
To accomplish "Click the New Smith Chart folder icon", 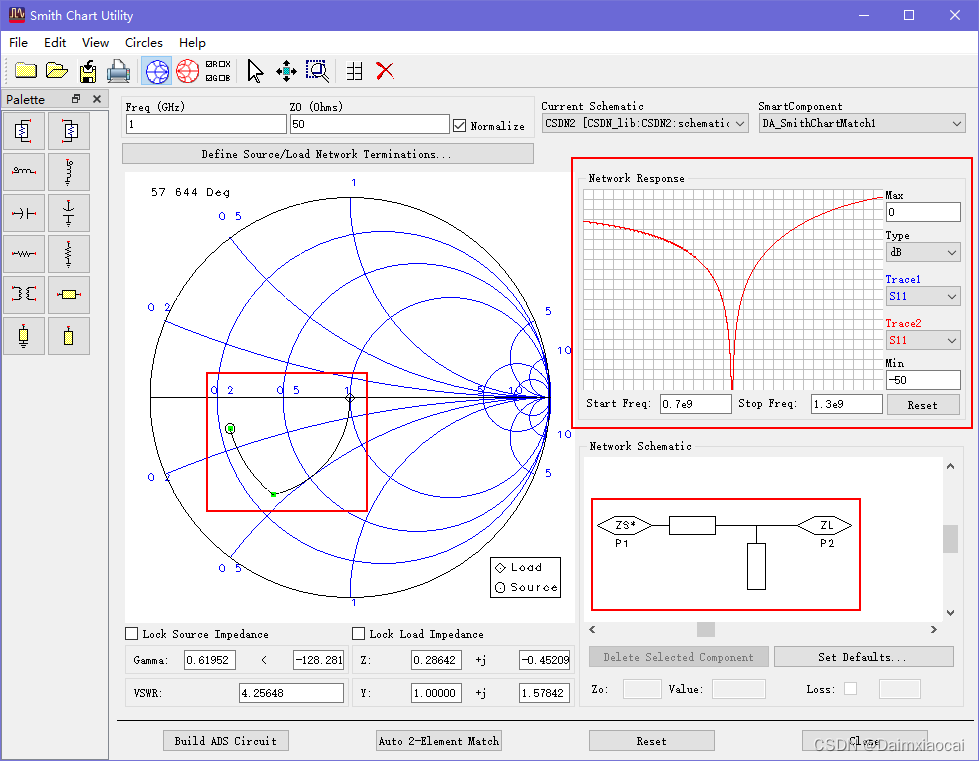I will click(x=26, y=71).
